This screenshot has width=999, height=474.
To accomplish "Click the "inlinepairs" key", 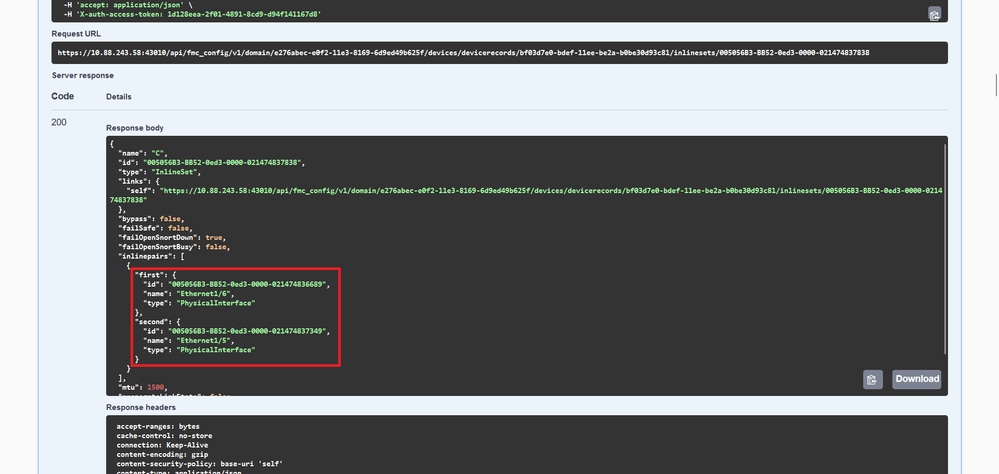I will (x=145, y=256).
